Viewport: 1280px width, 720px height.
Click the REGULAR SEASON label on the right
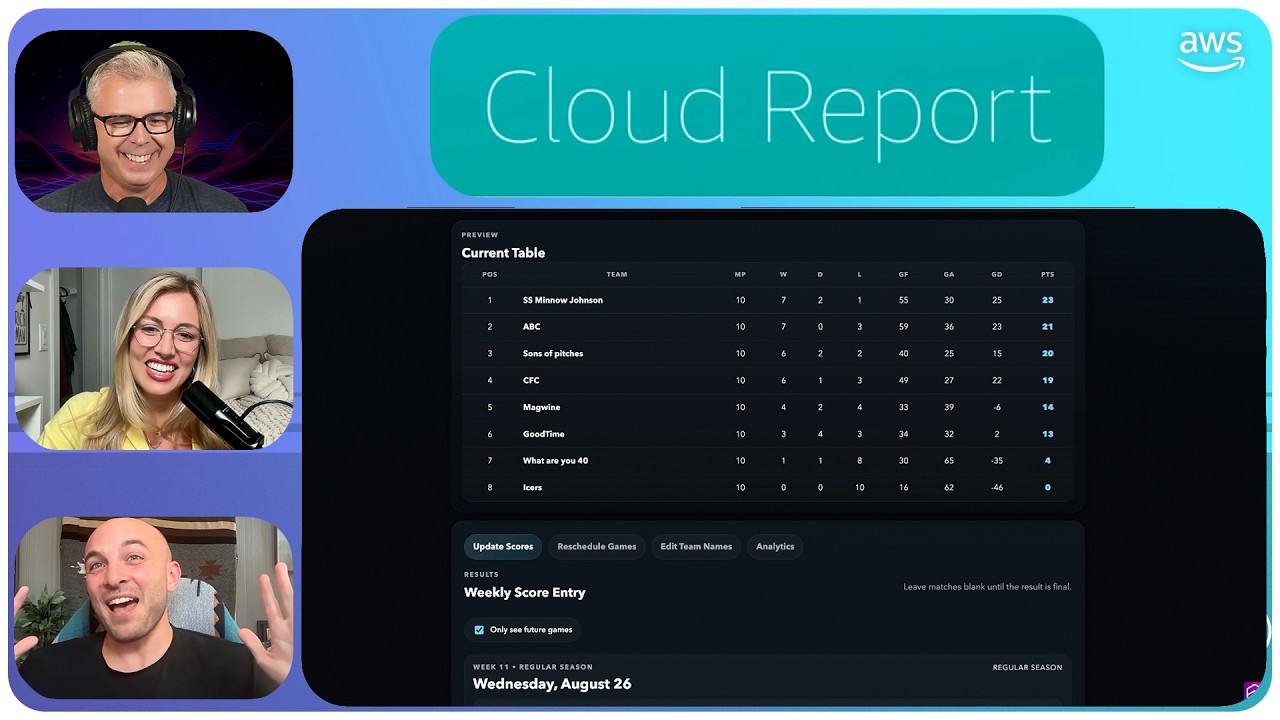pyautogui.click(x=1027, y=667)
